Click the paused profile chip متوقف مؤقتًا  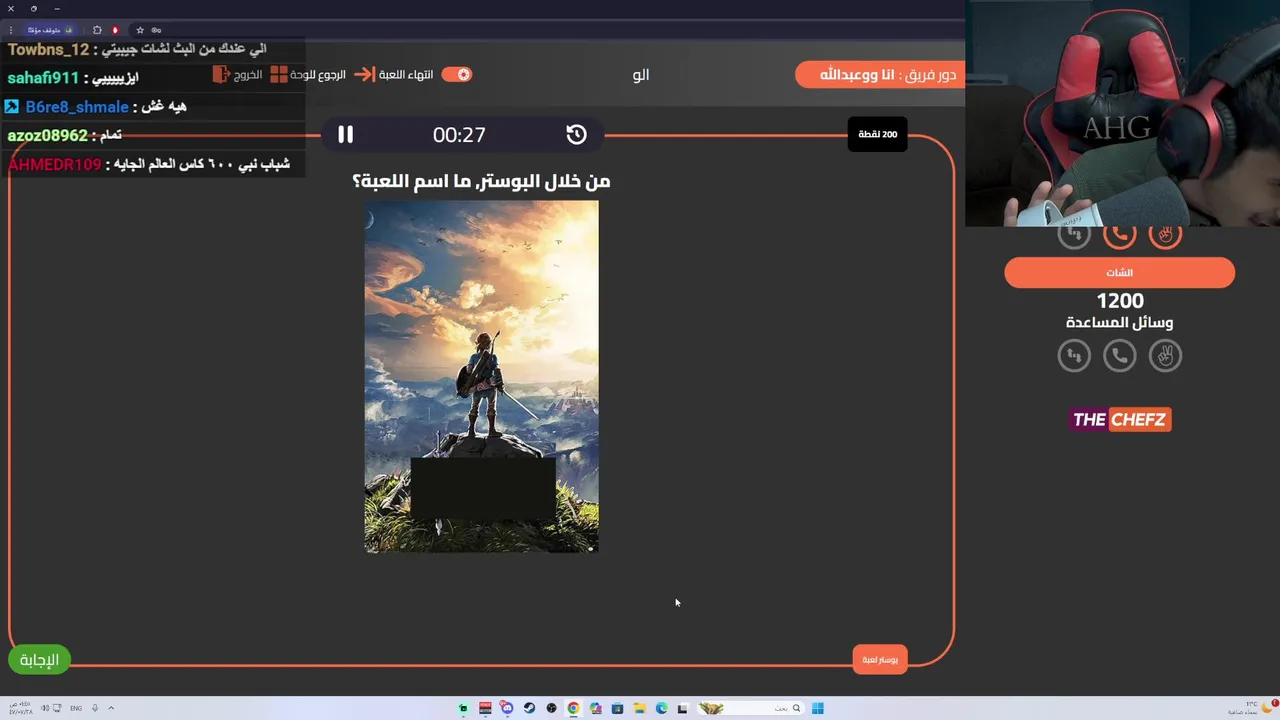pos(50,30)
